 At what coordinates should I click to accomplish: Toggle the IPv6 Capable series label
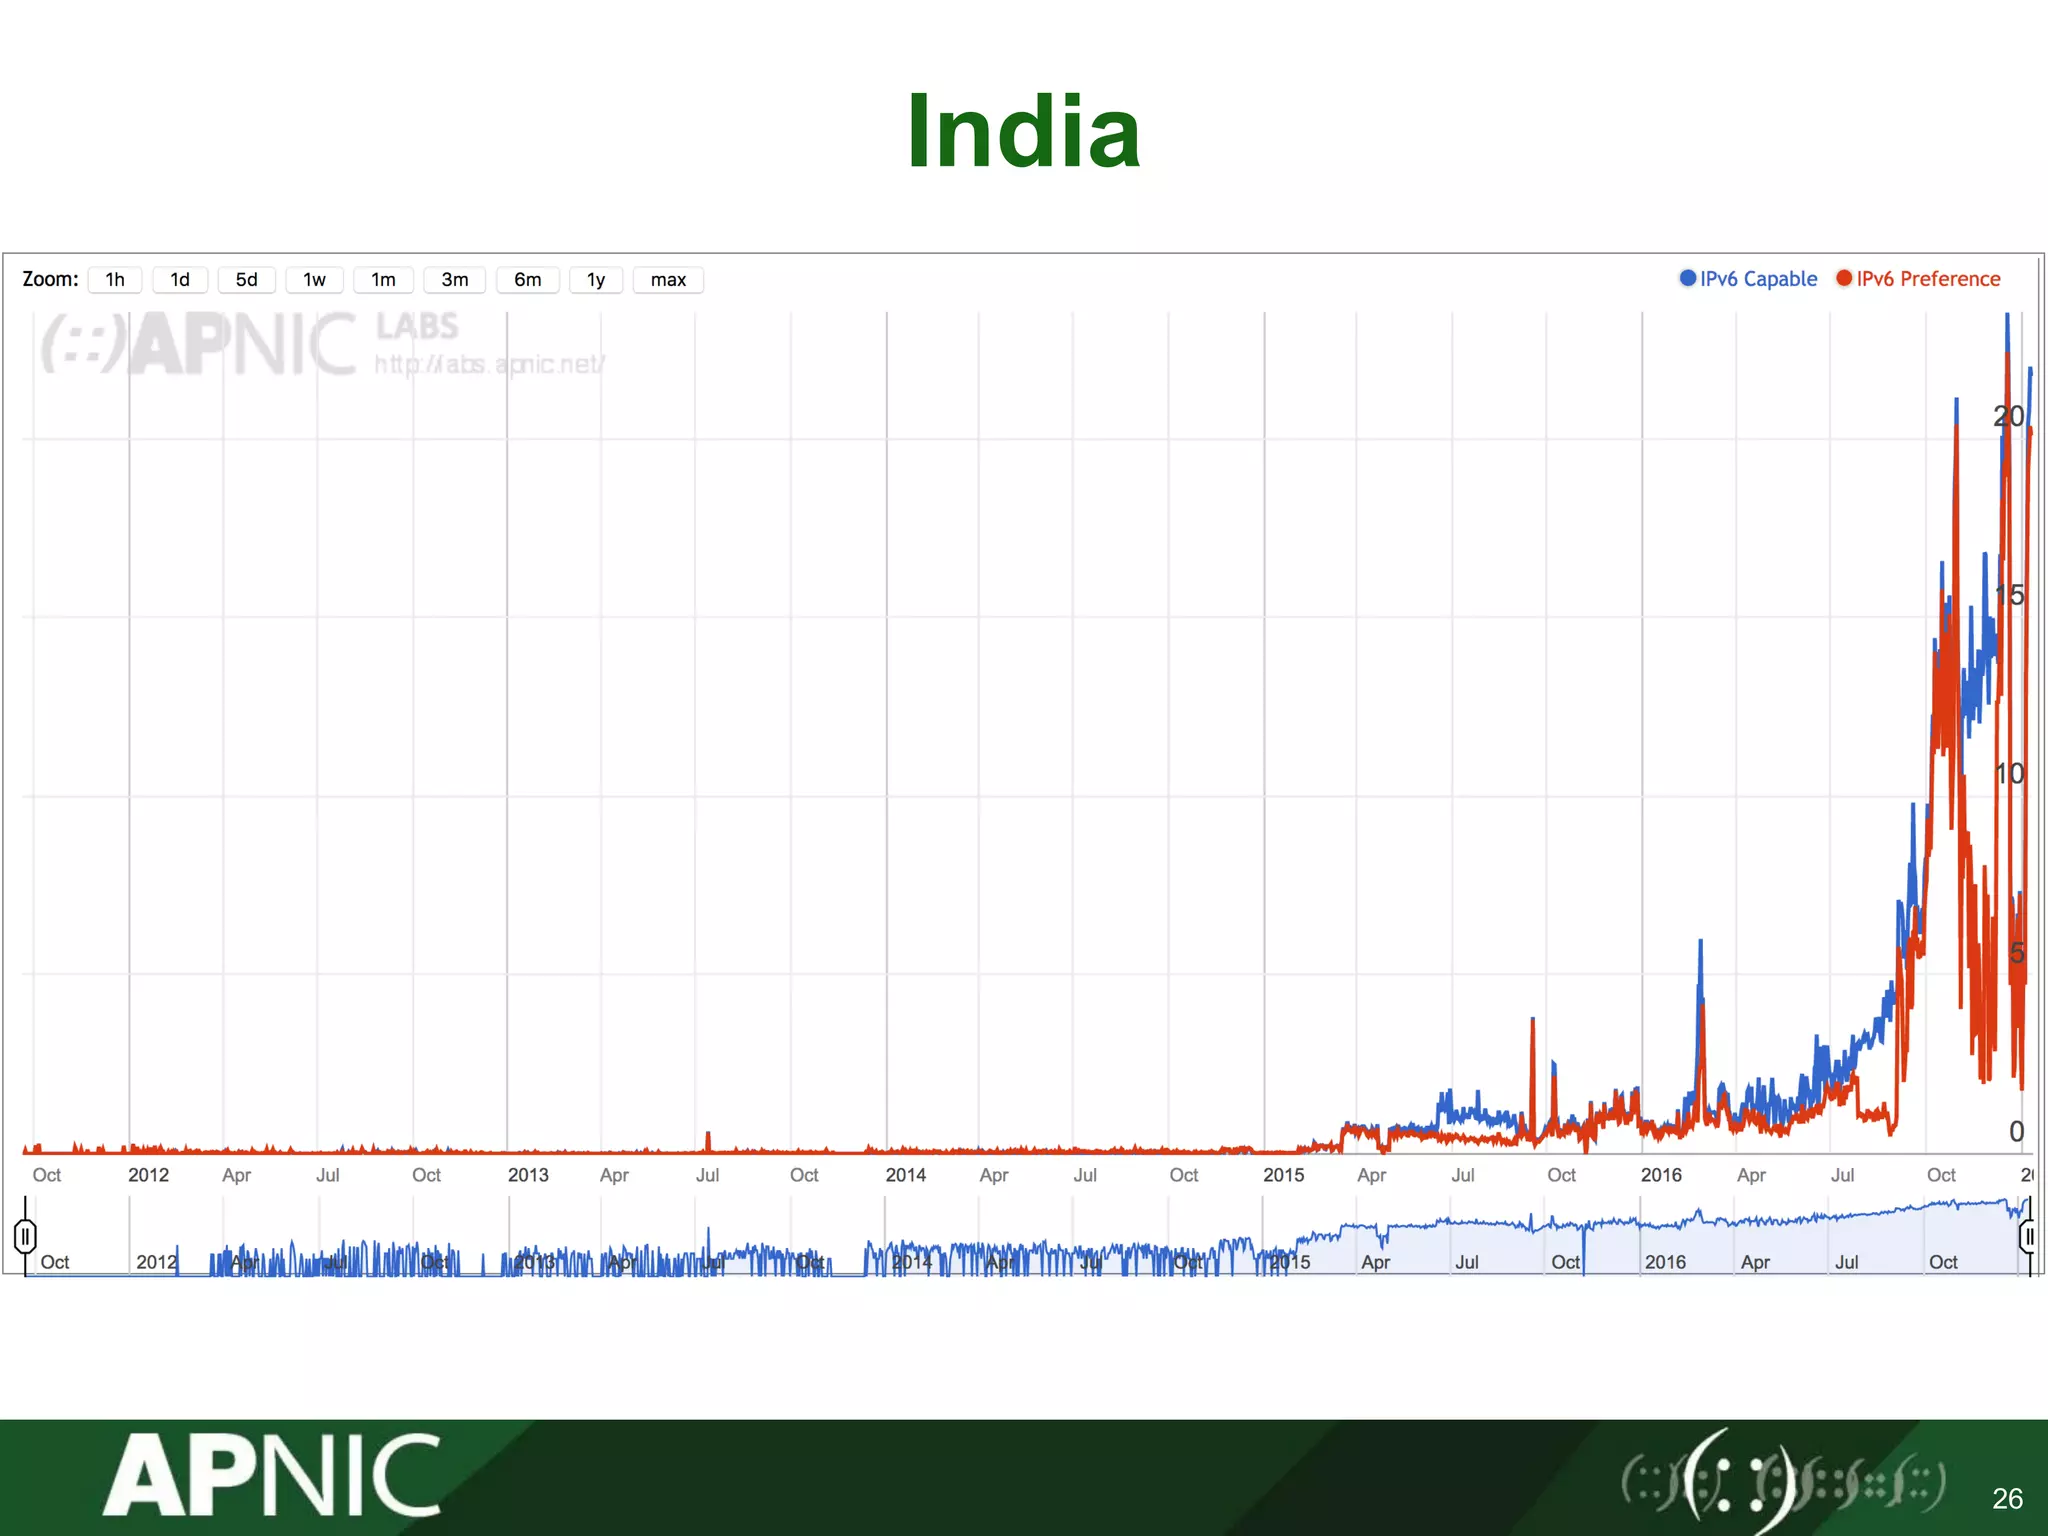[x=1758, y=279]
